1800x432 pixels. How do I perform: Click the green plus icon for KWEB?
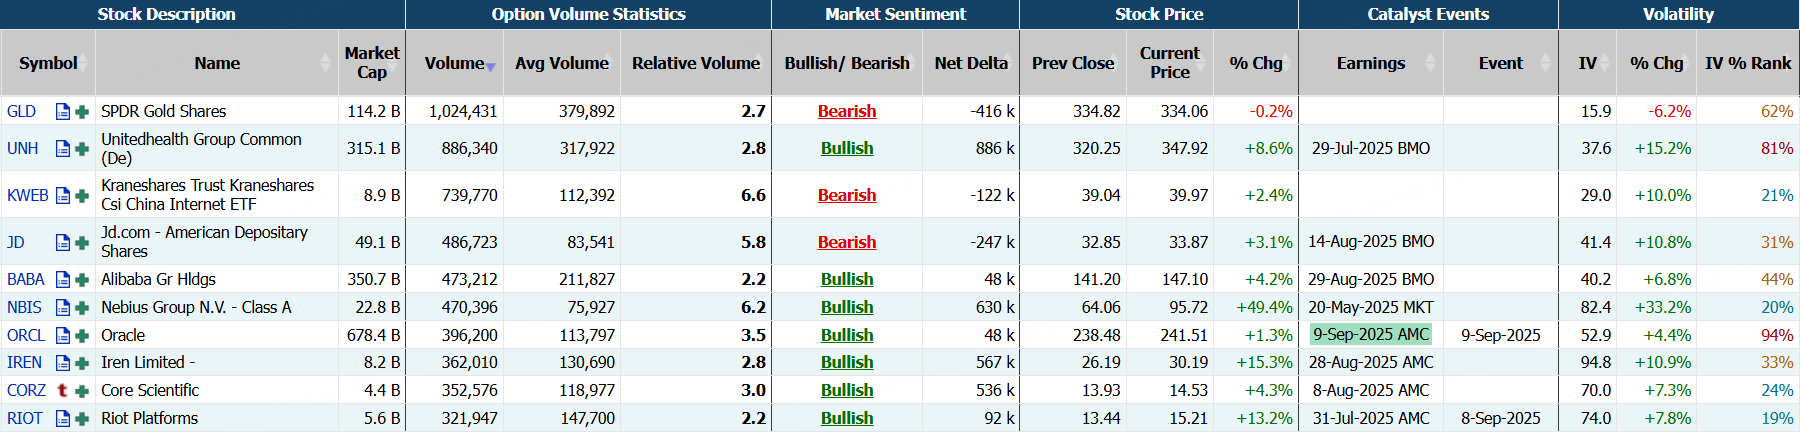pyautogui.click(x=82, y=196)
